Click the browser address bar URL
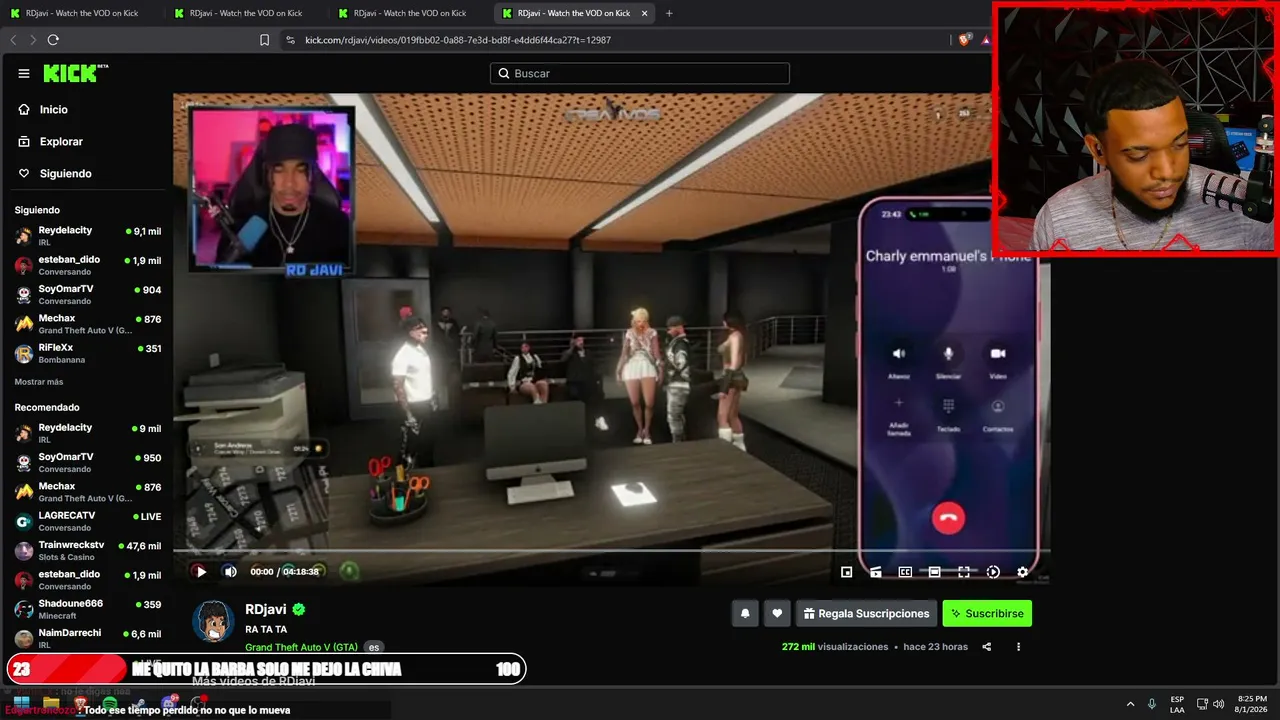This screenshot has height=720, width=1280. click(458, 40)
